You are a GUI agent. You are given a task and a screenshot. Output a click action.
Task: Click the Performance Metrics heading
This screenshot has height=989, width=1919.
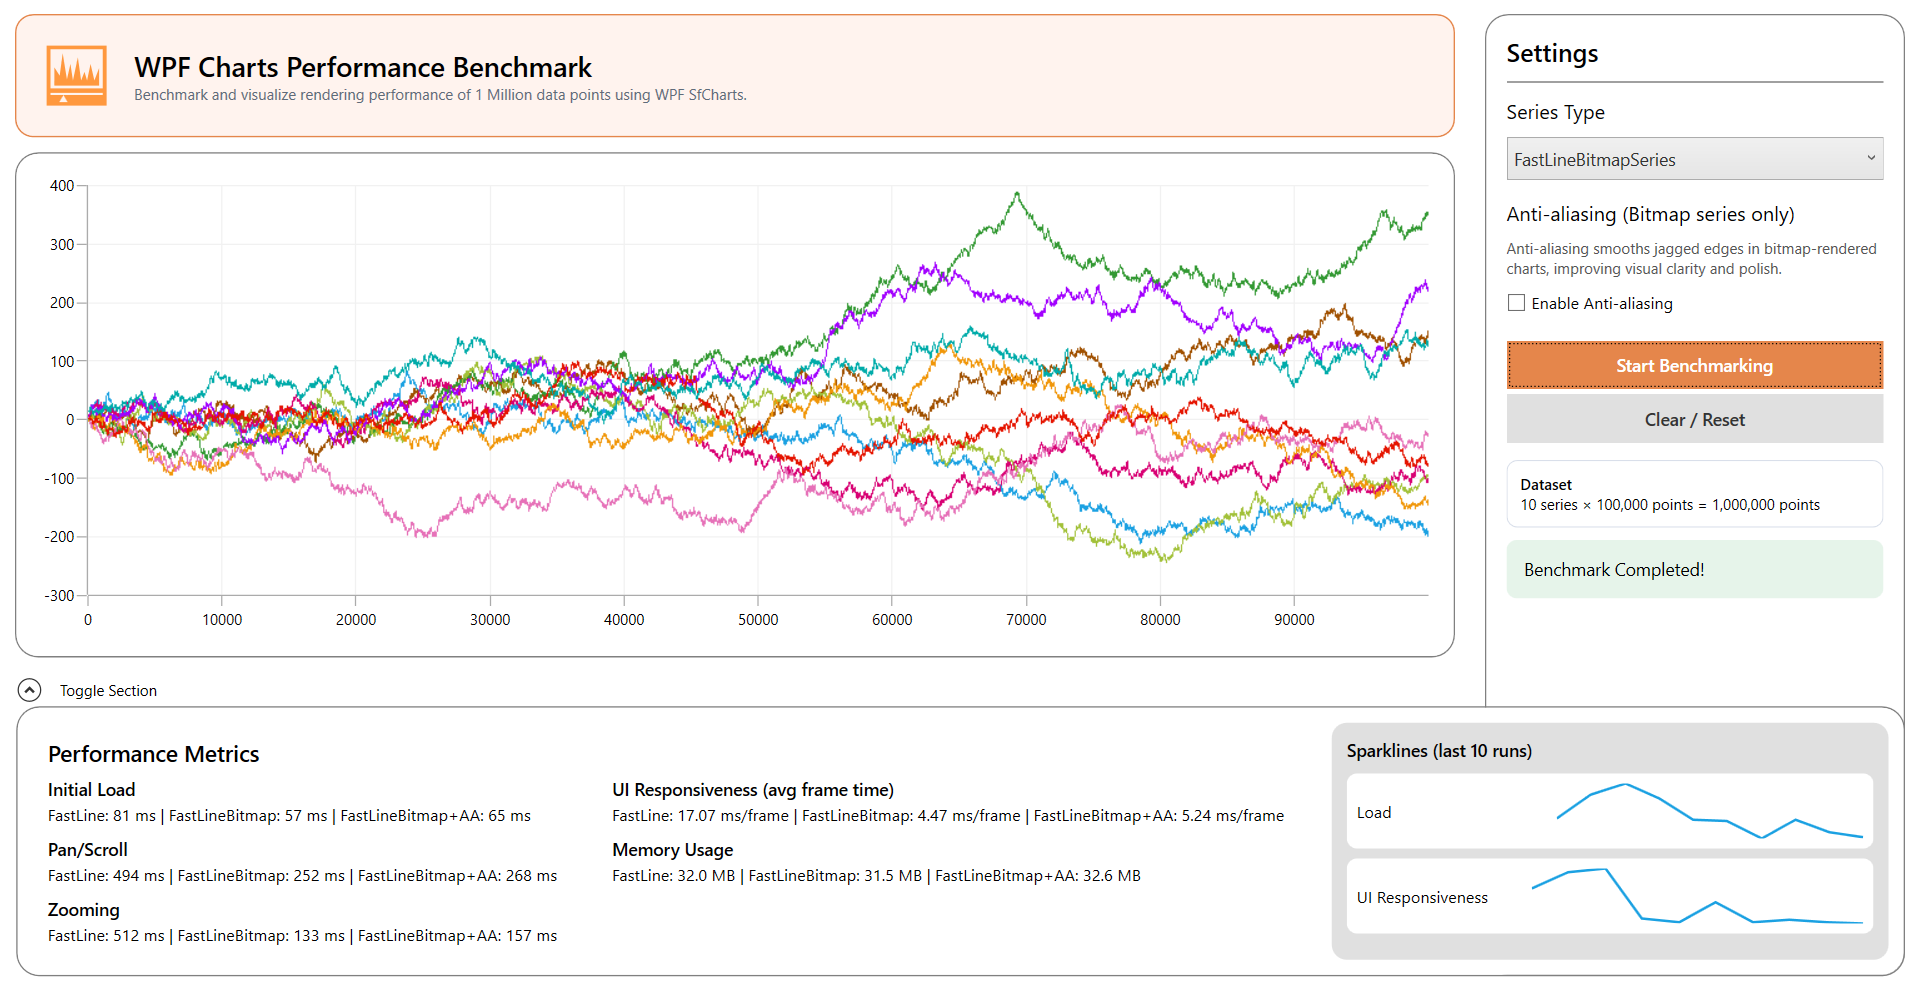point(153,753)
